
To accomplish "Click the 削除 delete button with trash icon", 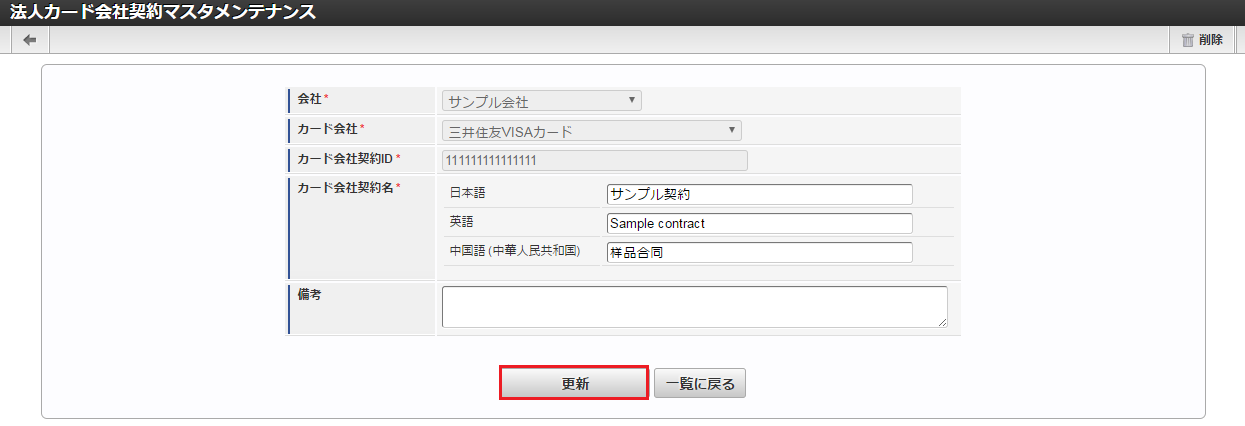I will [x=1202, y=40].
